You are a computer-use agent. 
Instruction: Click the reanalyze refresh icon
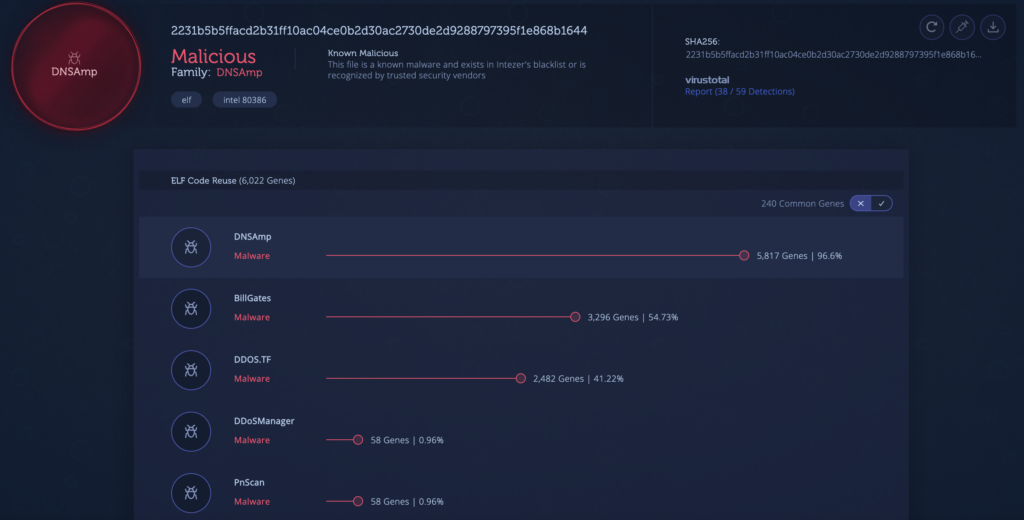(932, 27)
